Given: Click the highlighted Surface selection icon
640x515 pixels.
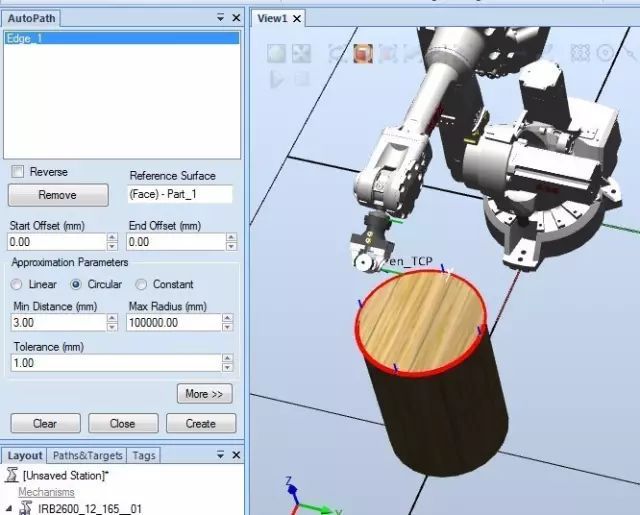Looking at the screenshot, I should click(x=363, y=53).
